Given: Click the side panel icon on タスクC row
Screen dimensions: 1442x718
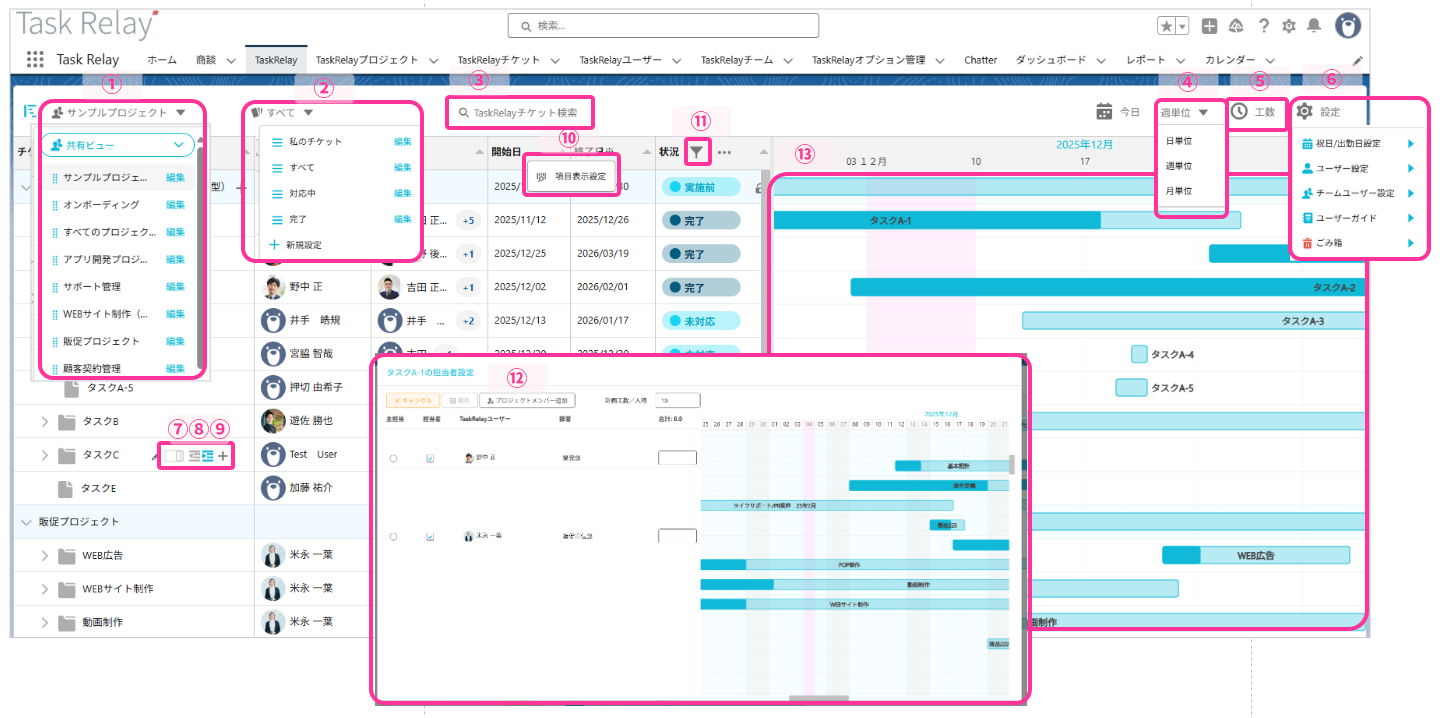Looking at the screenshot, I should coord(174,456).
